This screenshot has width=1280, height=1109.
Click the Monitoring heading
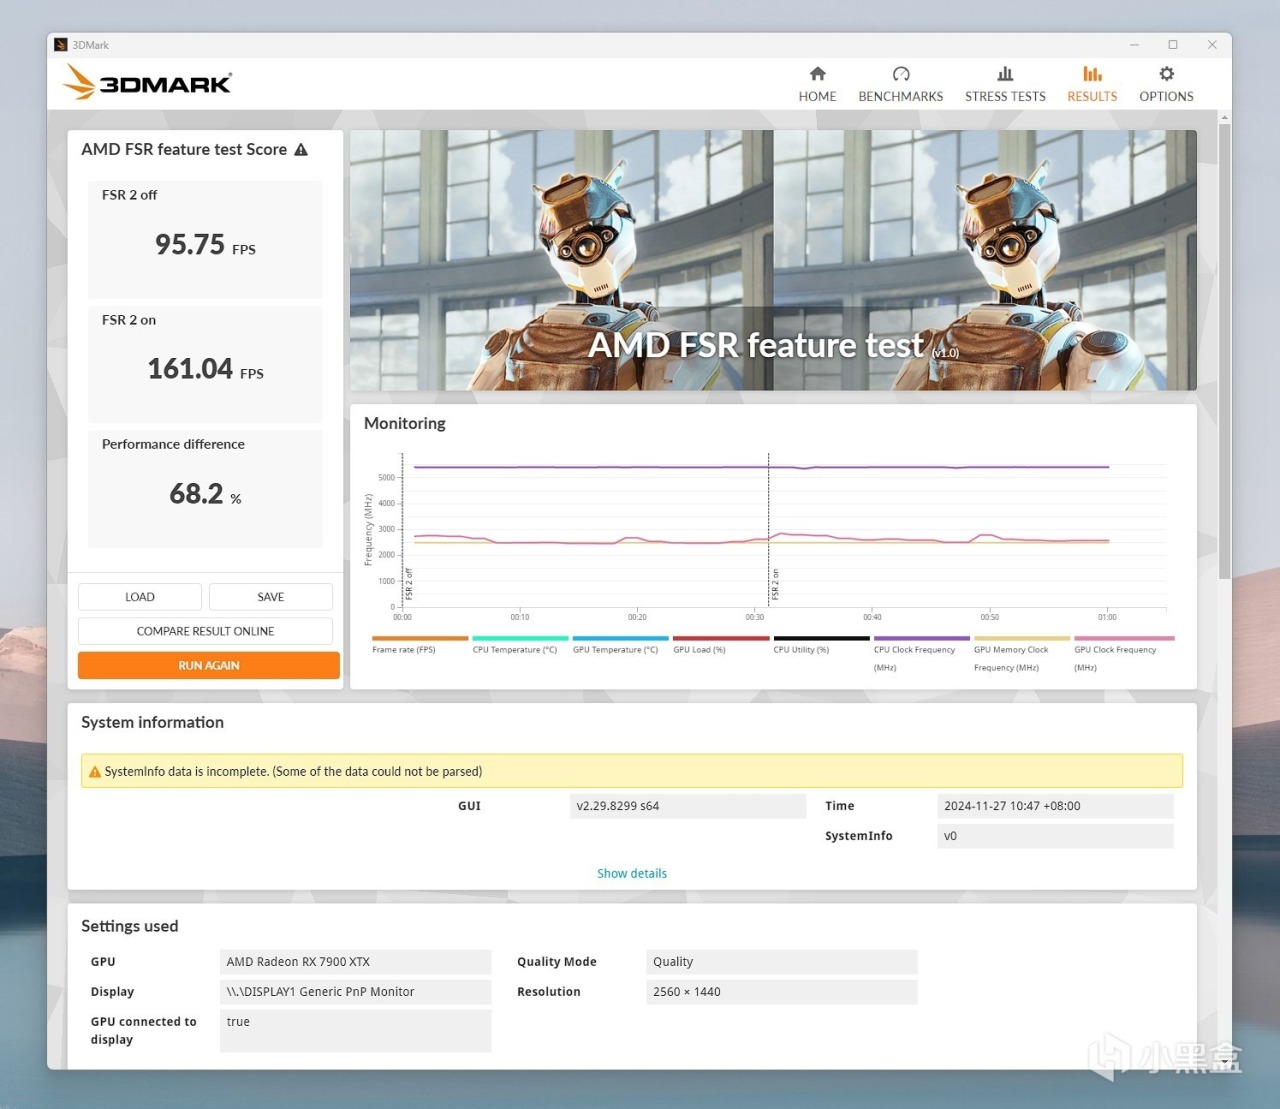click(405, 423)
